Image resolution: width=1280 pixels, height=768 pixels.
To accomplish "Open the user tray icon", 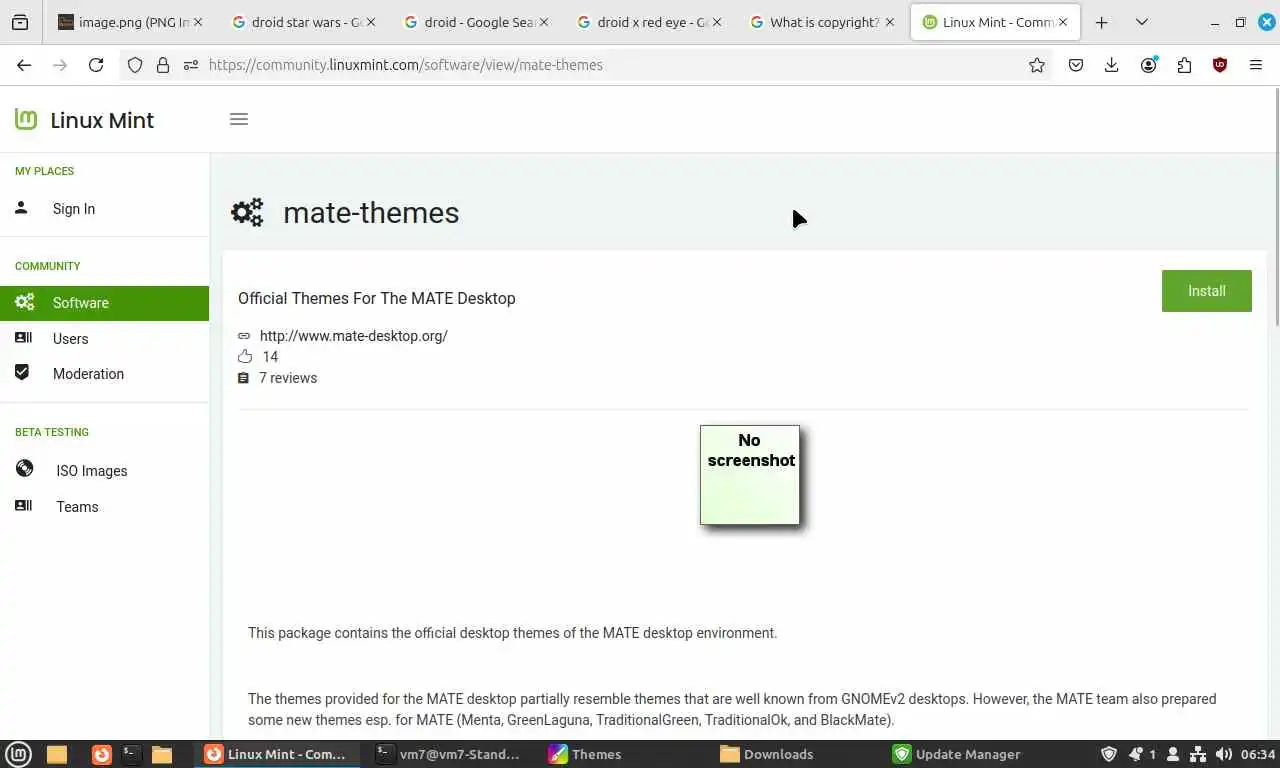I will coord(1173,754).
